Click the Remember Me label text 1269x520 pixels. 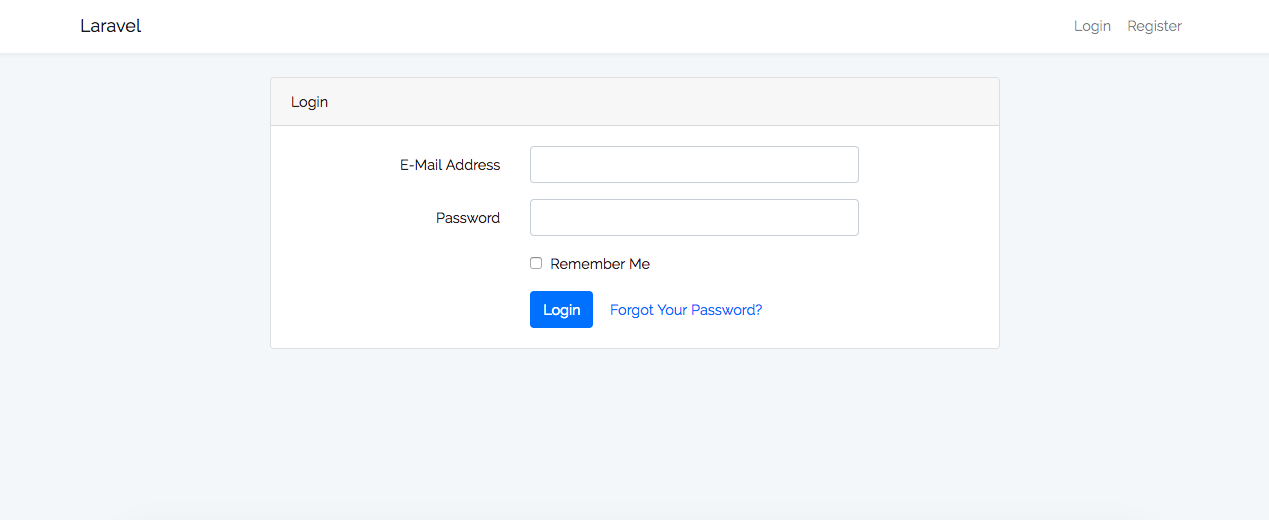[600, 264]
